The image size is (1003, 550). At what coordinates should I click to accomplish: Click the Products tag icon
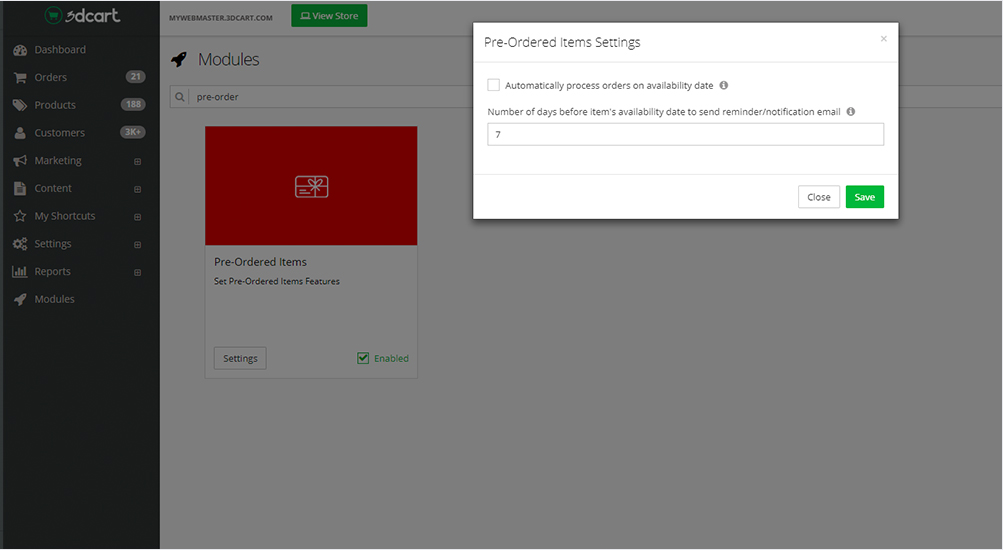point(20,105)
